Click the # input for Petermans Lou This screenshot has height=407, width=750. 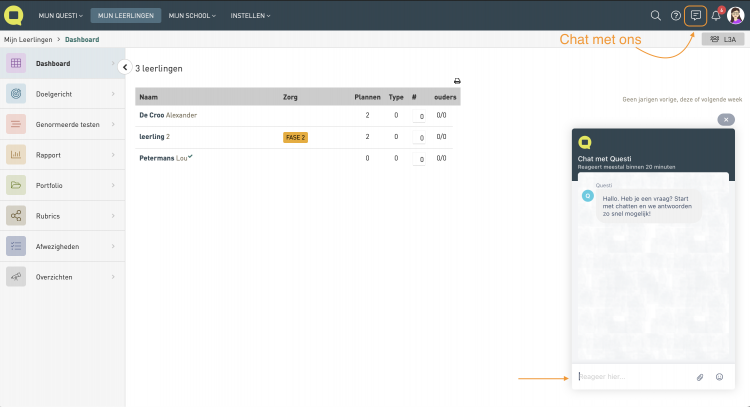[x=419, y=159]
